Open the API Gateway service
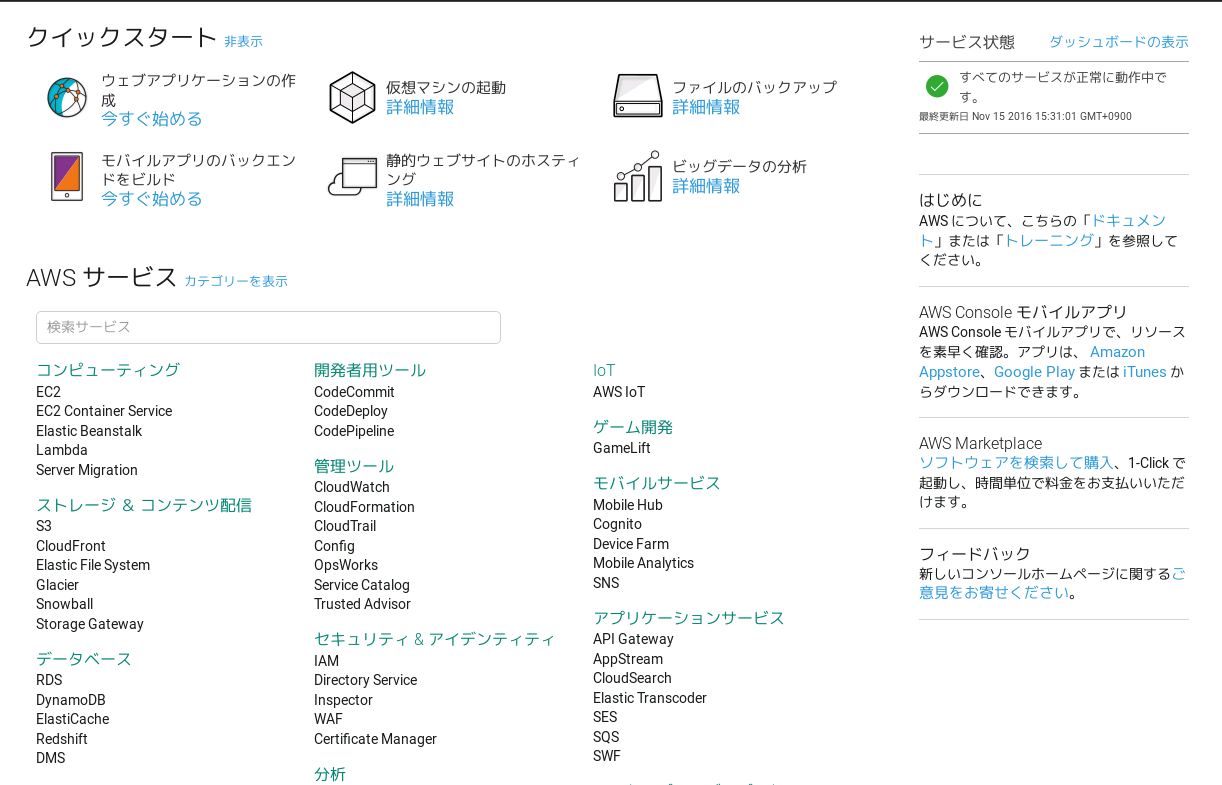The image size is (1222, 785). 633,639
